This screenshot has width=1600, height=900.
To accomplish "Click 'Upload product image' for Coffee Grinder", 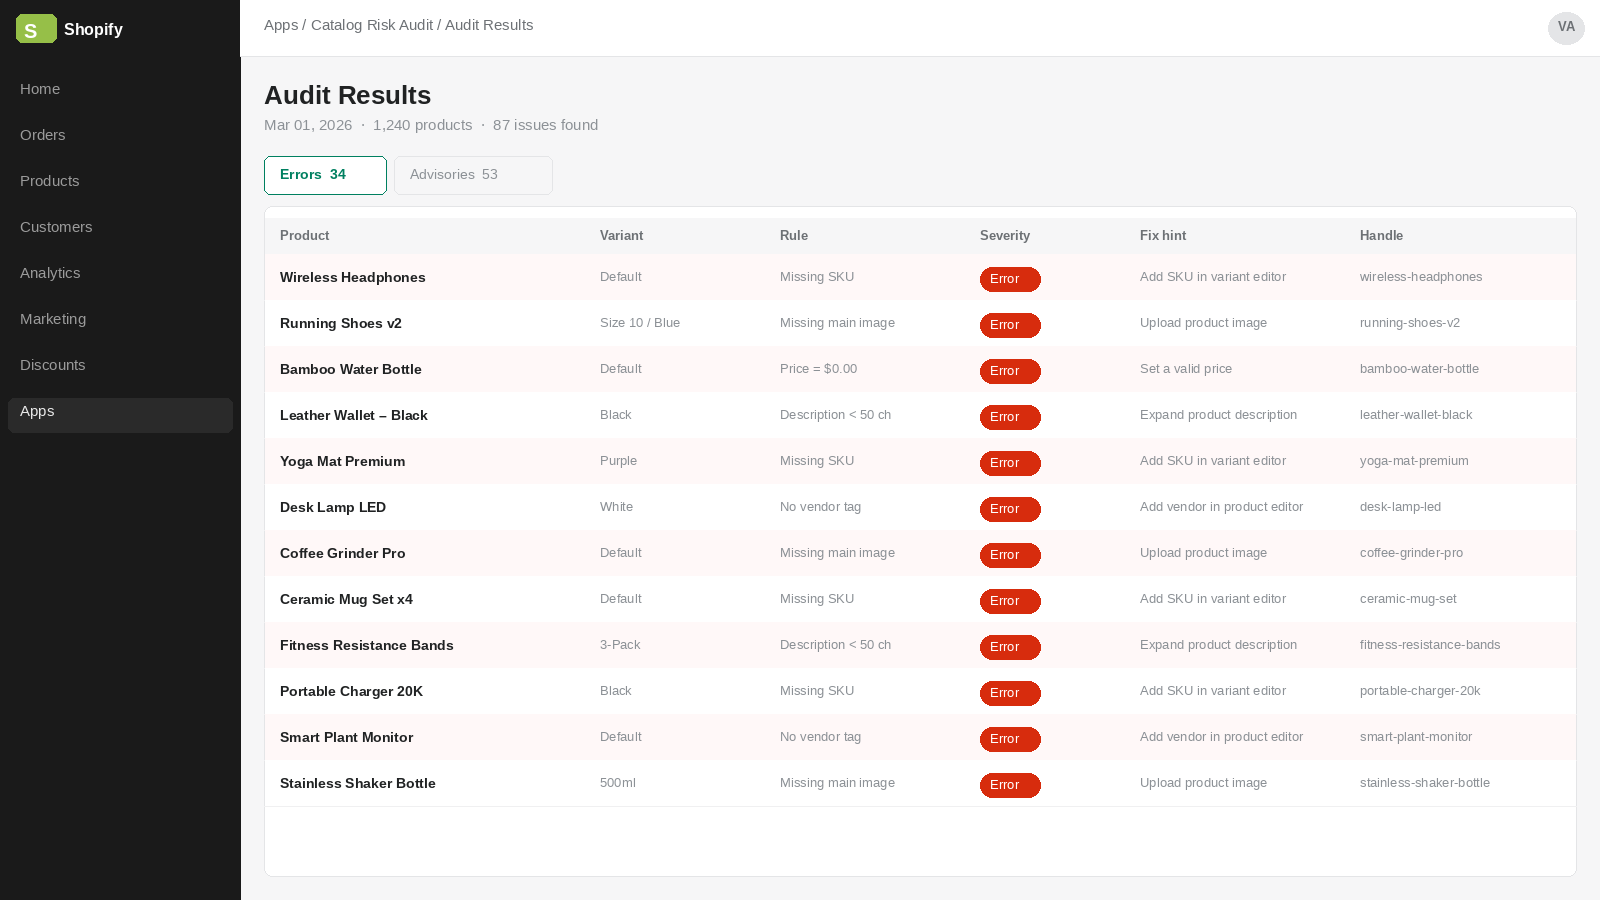I will coord(1203,553).
